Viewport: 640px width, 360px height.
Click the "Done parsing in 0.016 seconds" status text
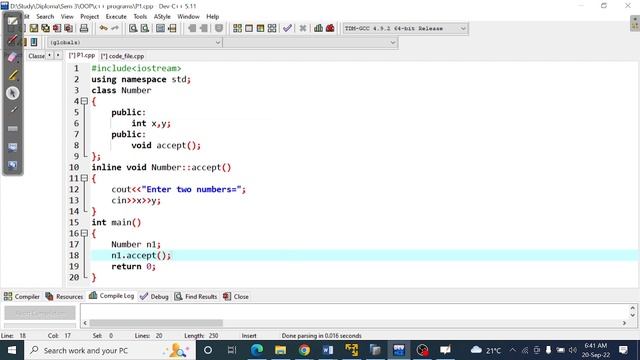coord(322,336)
